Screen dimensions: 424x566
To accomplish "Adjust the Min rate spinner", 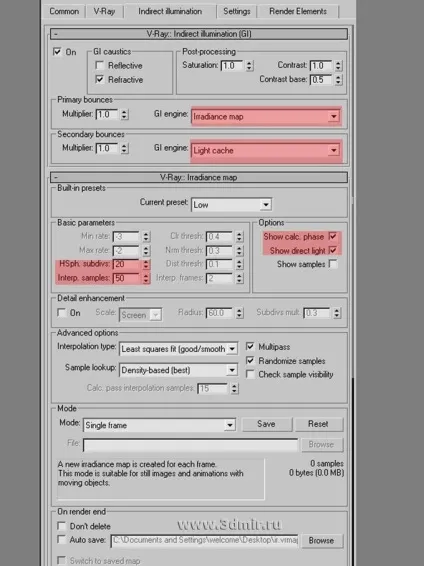I will tap(145, 236).
